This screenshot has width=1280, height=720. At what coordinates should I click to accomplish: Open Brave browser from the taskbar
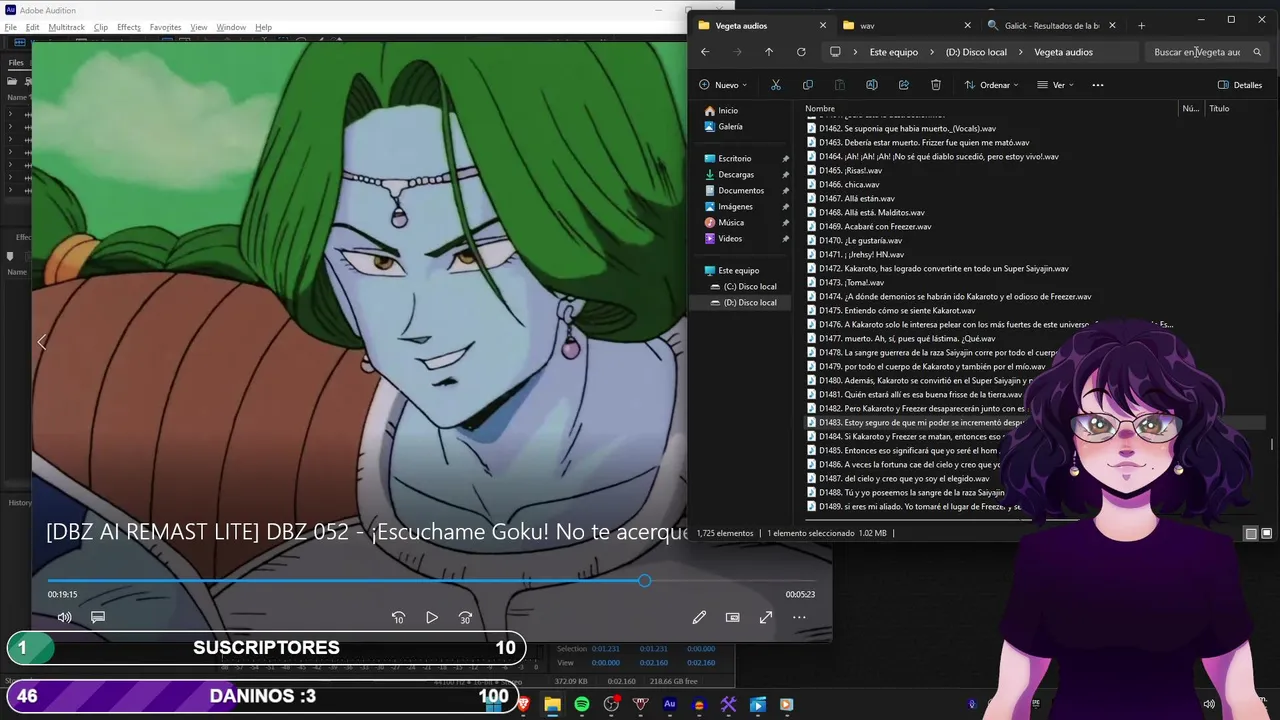point(523,704)
